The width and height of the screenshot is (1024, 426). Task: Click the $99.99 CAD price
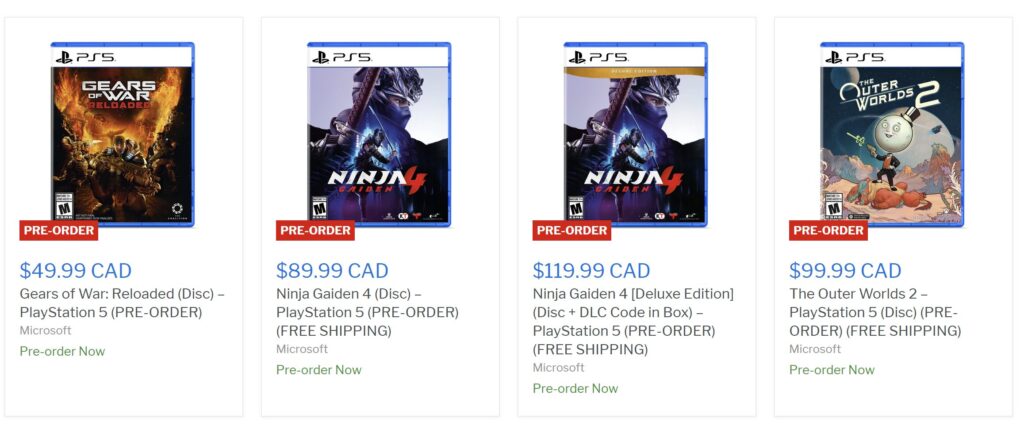845,270
